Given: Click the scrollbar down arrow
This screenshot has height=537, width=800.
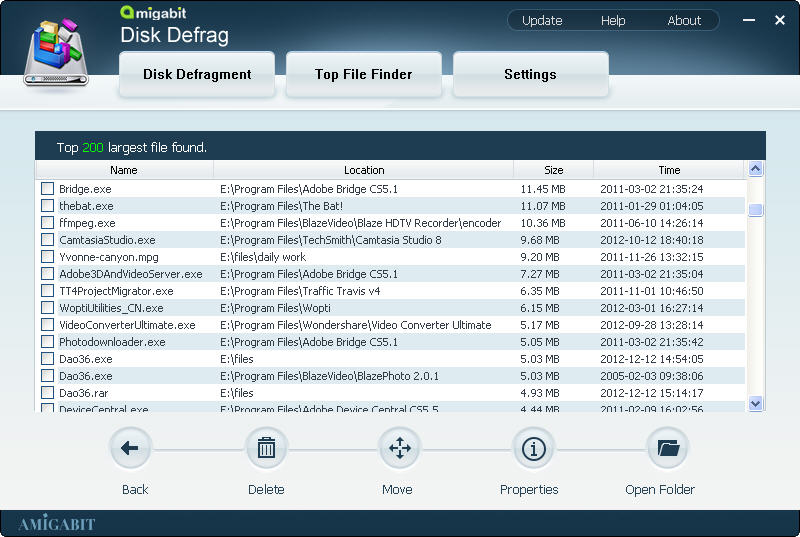Looking at the screenshot, I should (756, 403).
